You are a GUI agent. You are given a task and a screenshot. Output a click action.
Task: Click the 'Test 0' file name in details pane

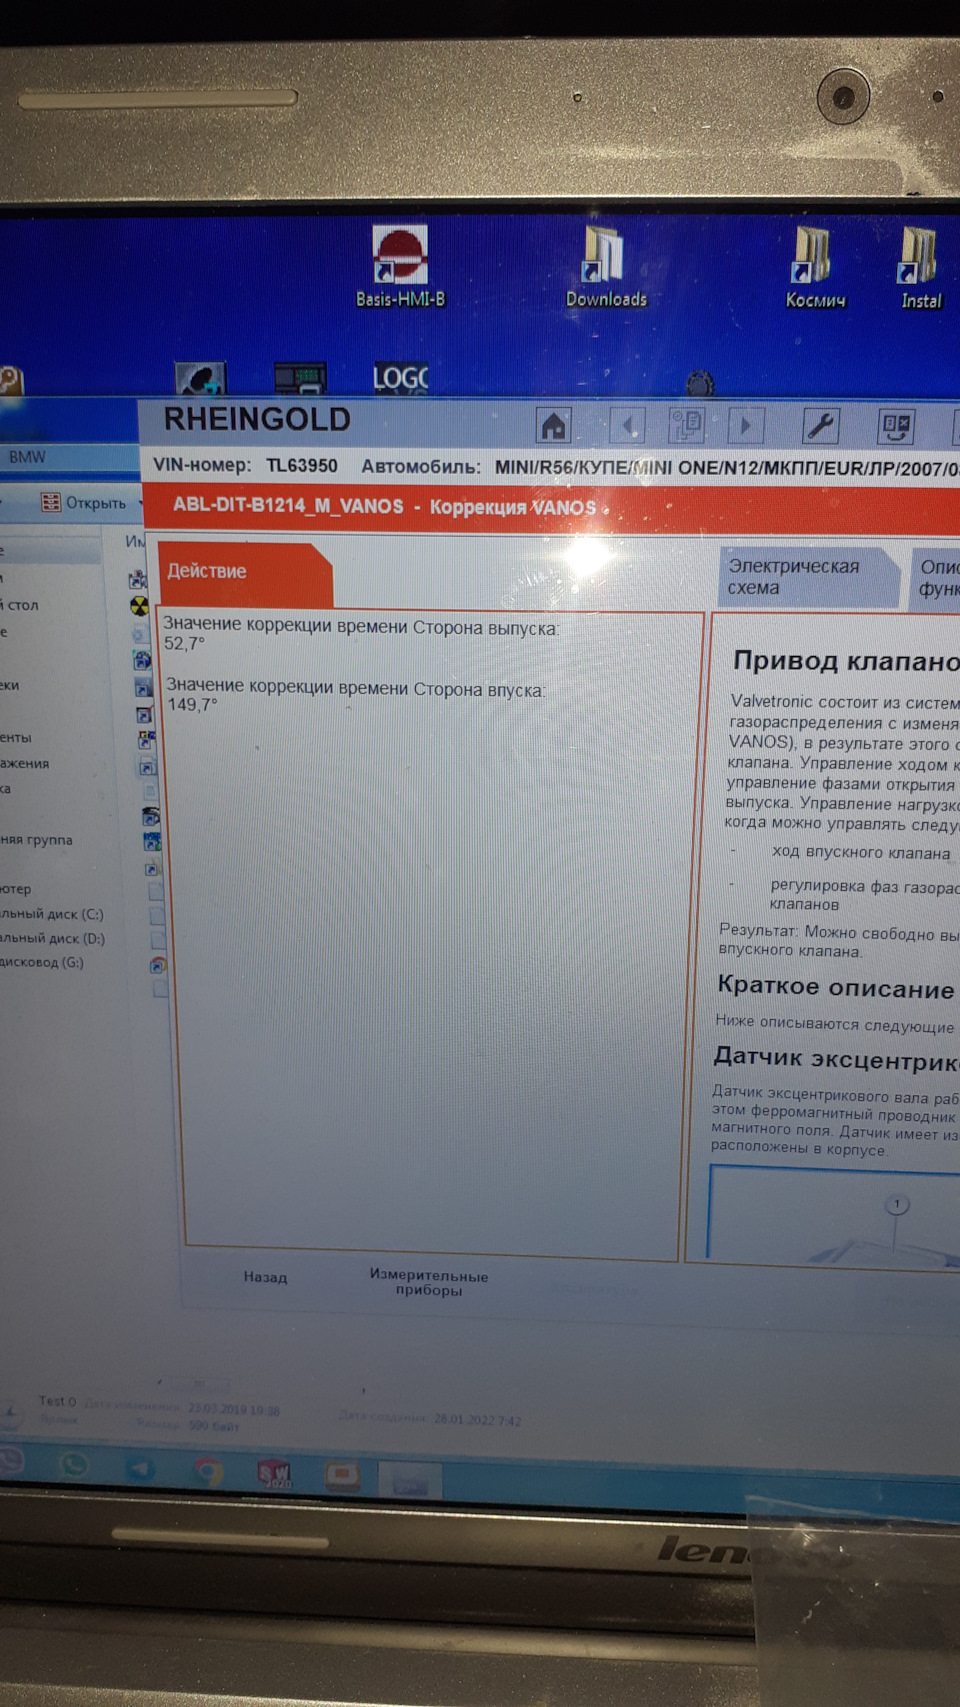click(x=57, y=1401)
